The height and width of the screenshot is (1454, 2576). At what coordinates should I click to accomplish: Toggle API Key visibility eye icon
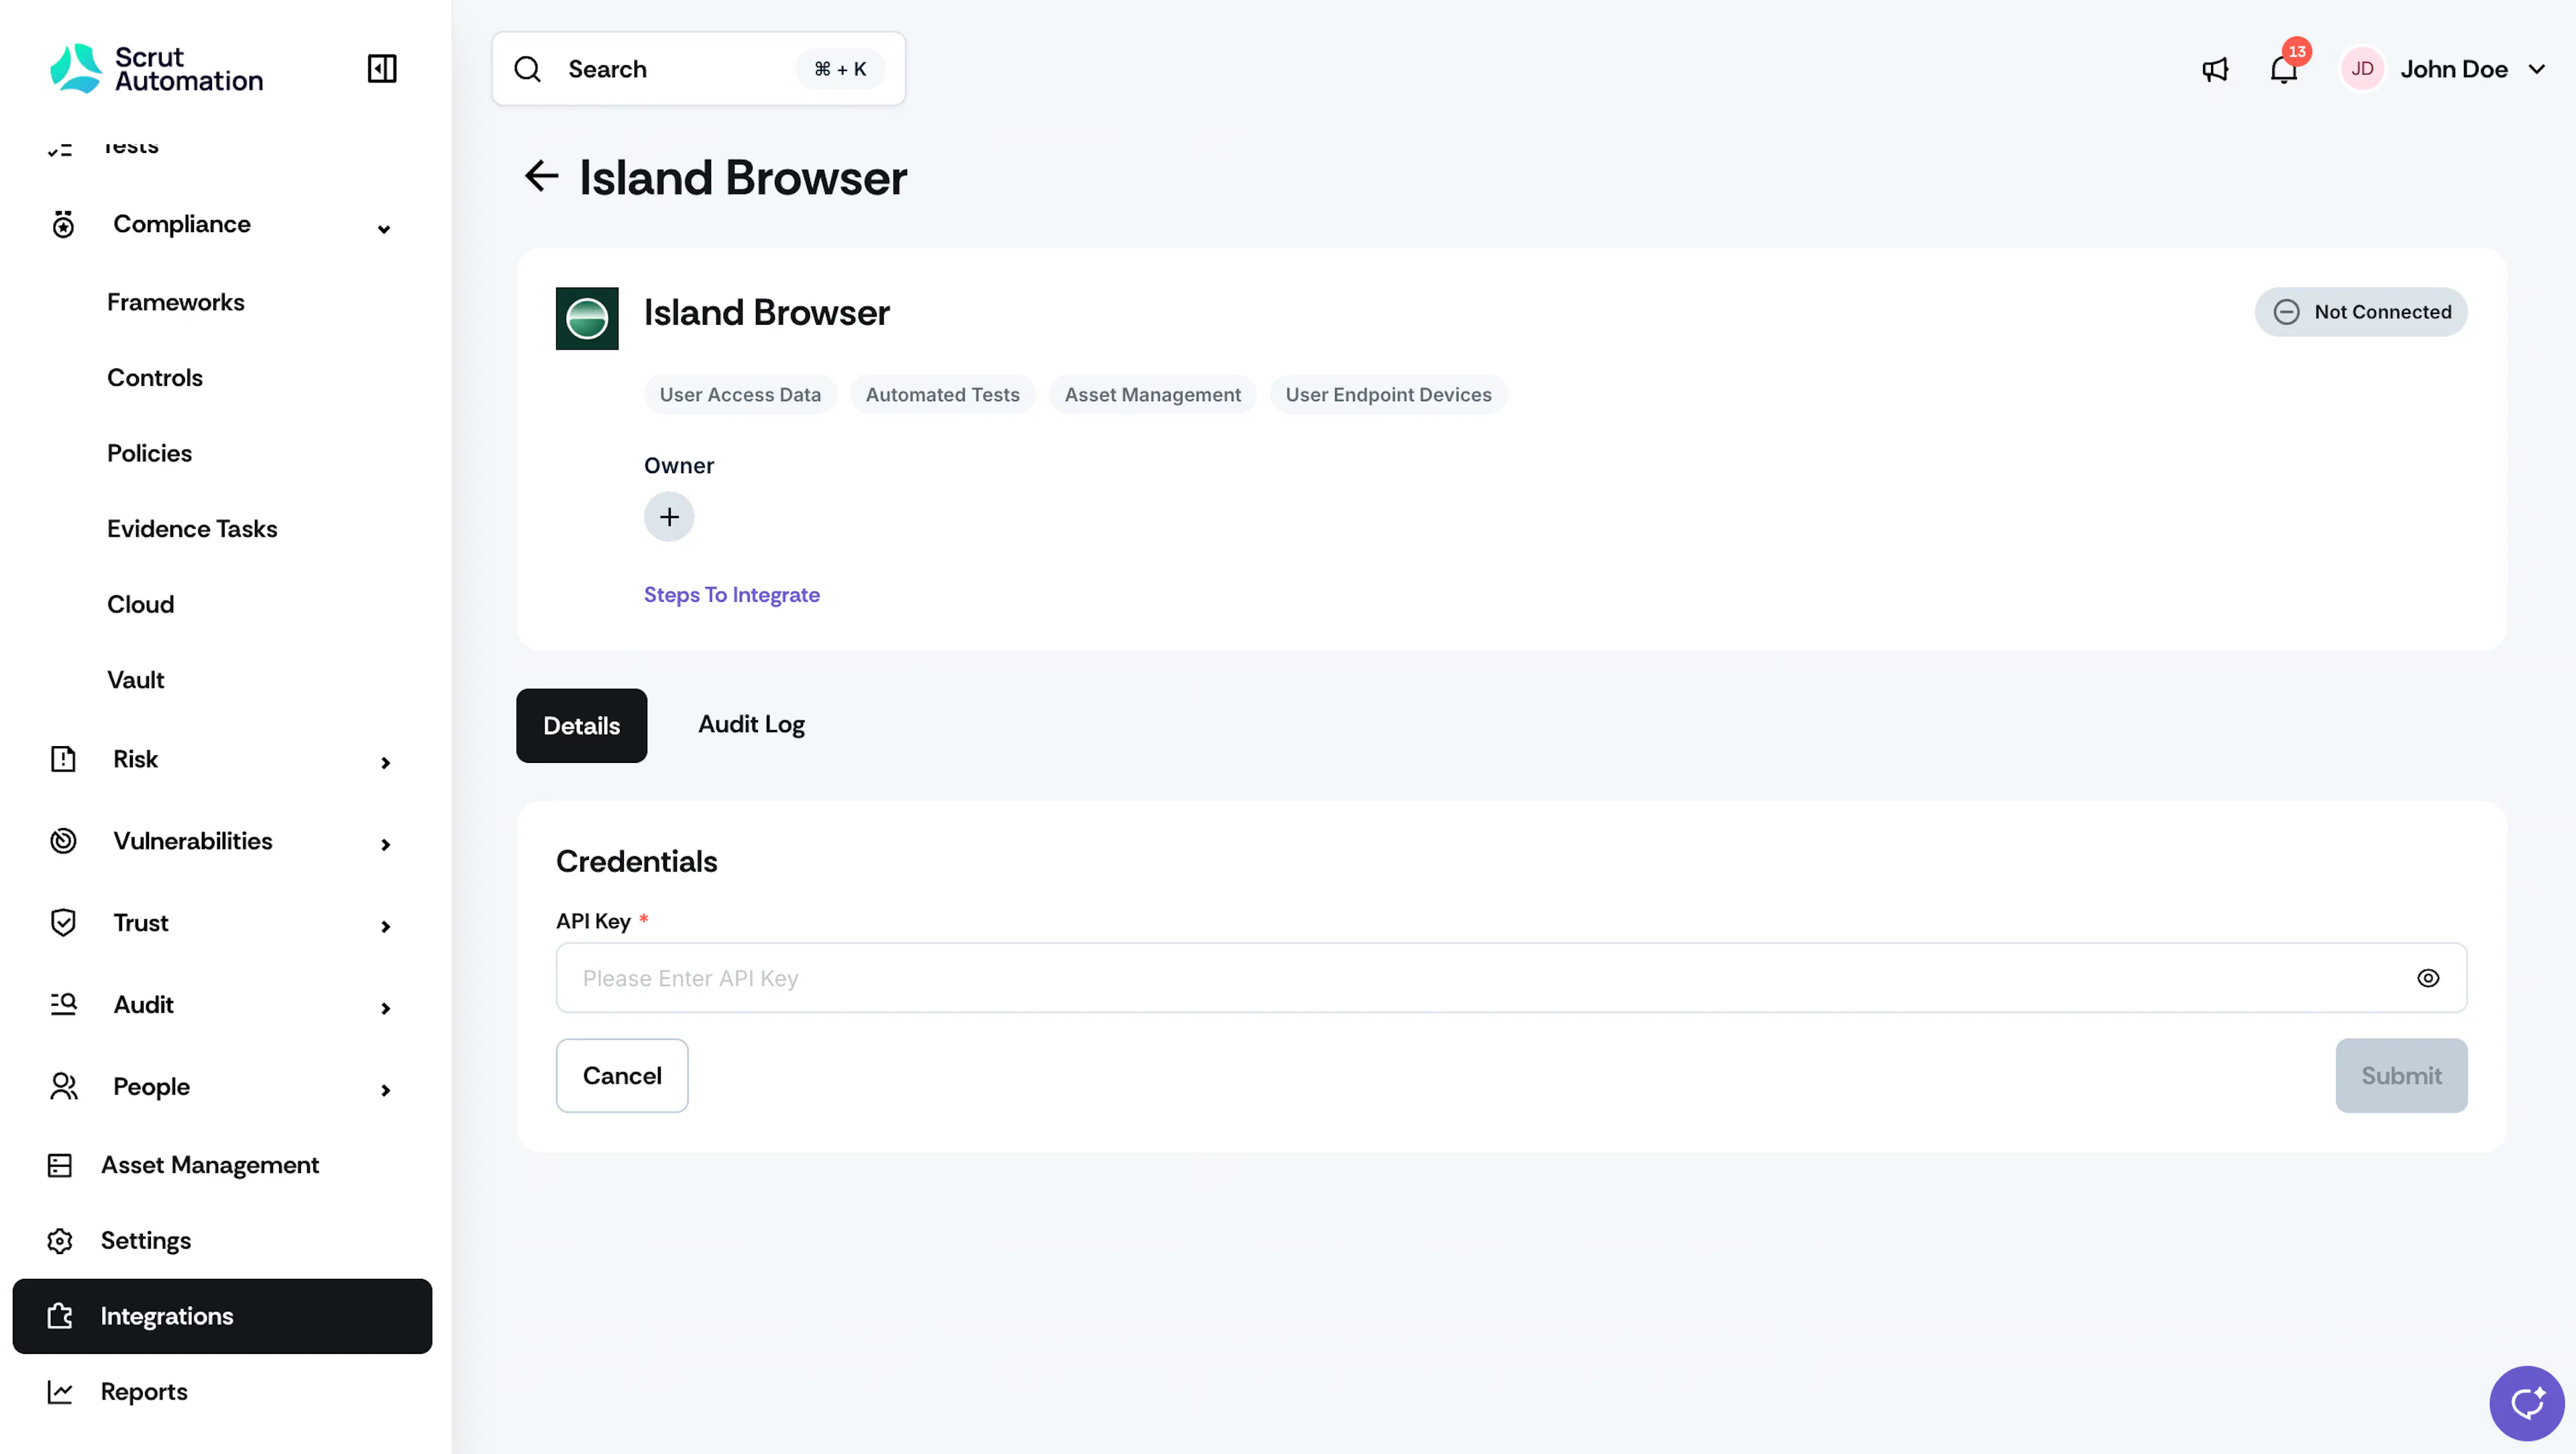pos(2428,978)
